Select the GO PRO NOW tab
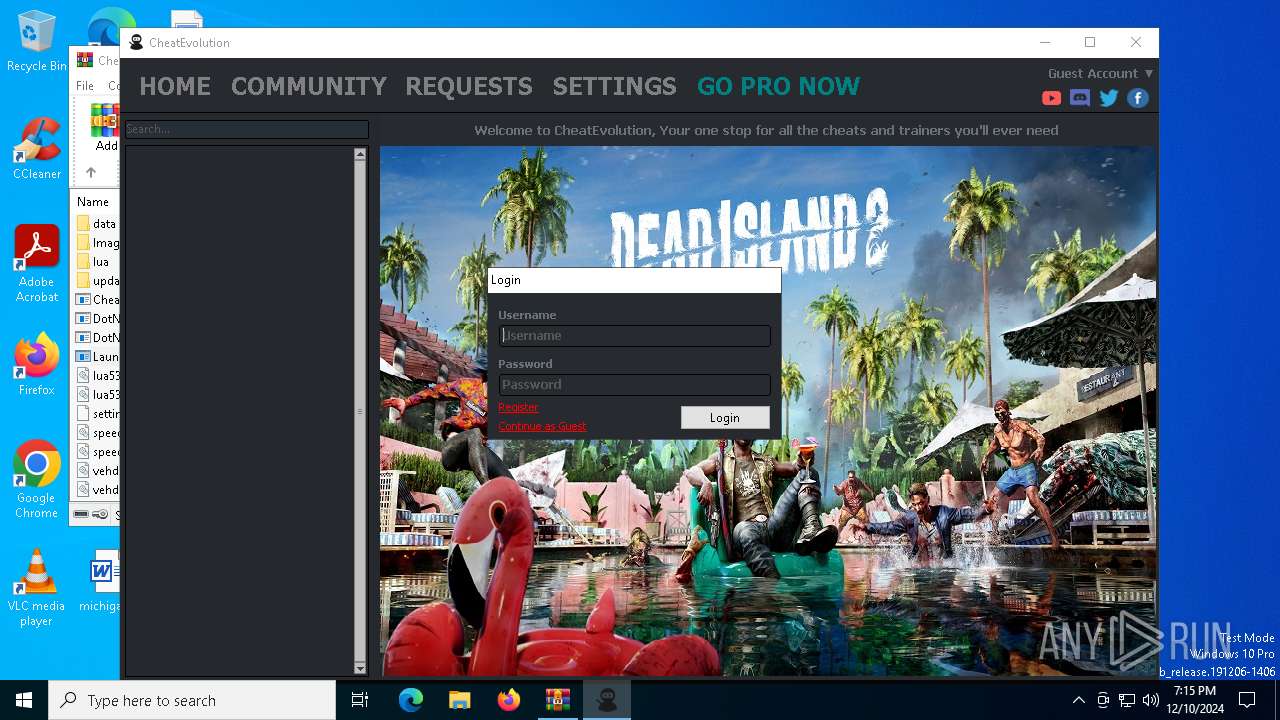Image resolution: width=1280 pixels, height=720 pixels. (x=779, y=86)
